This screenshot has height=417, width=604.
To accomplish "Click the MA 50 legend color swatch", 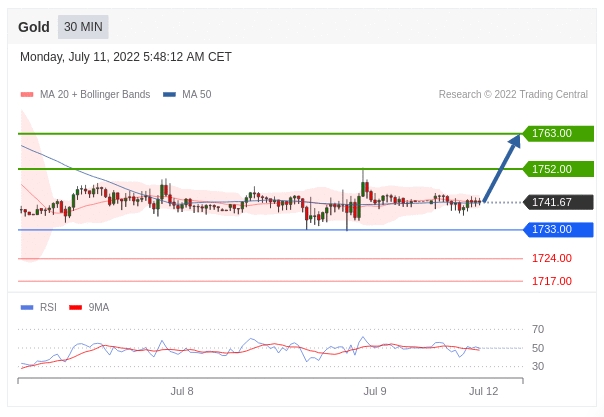I will pos(169,94).
